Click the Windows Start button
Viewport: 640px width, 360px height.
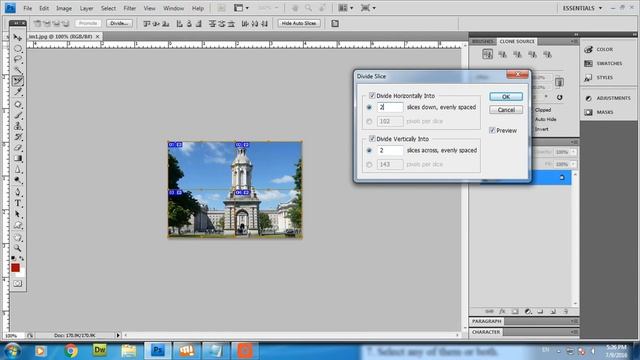(12, 351)
